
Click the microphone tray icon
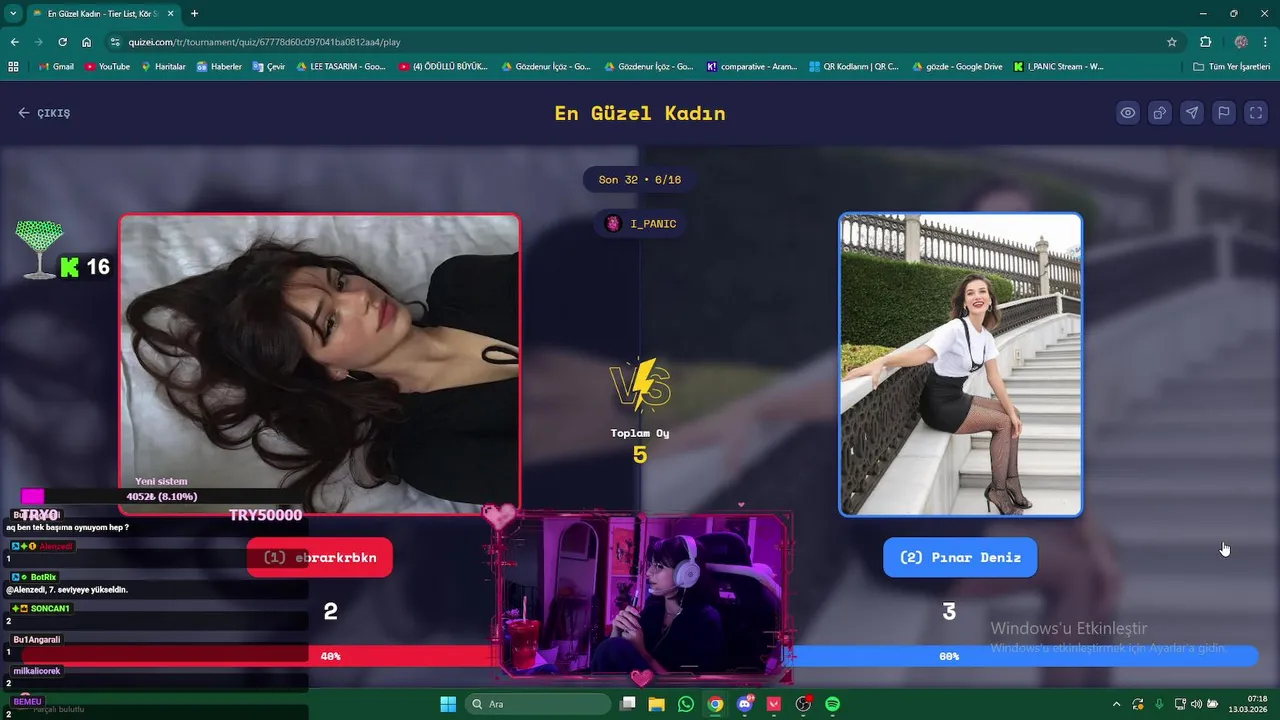[1159, 704]
